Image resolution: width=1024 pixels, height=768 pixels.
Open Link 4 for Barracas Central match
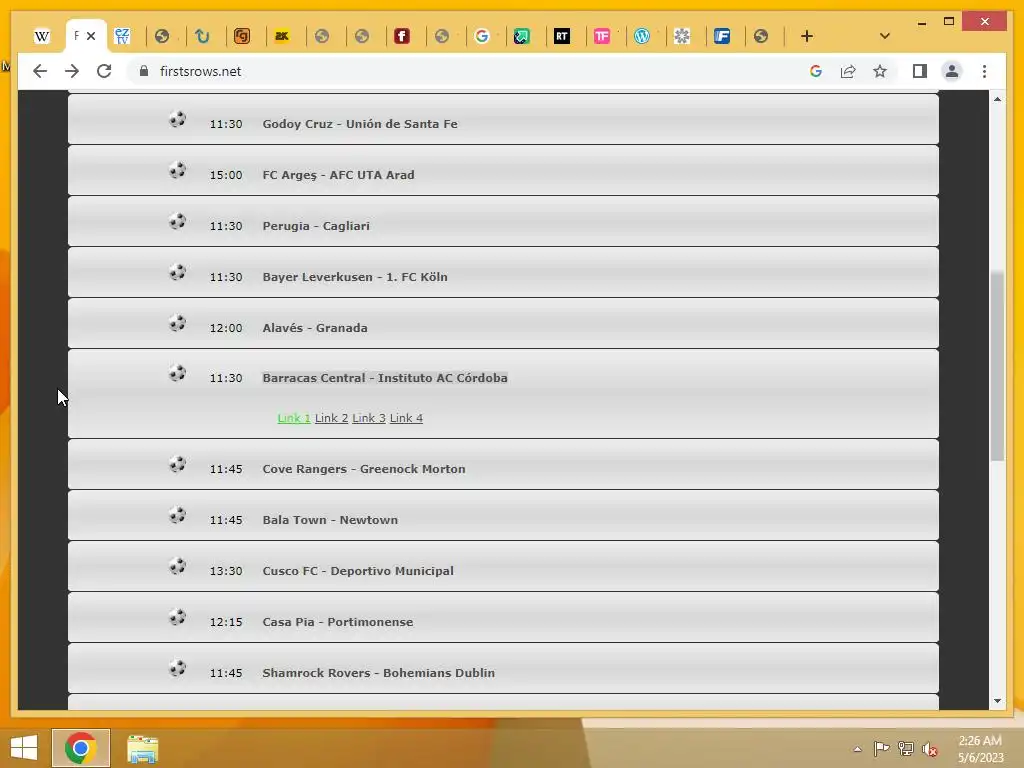(x=406, y=418)
